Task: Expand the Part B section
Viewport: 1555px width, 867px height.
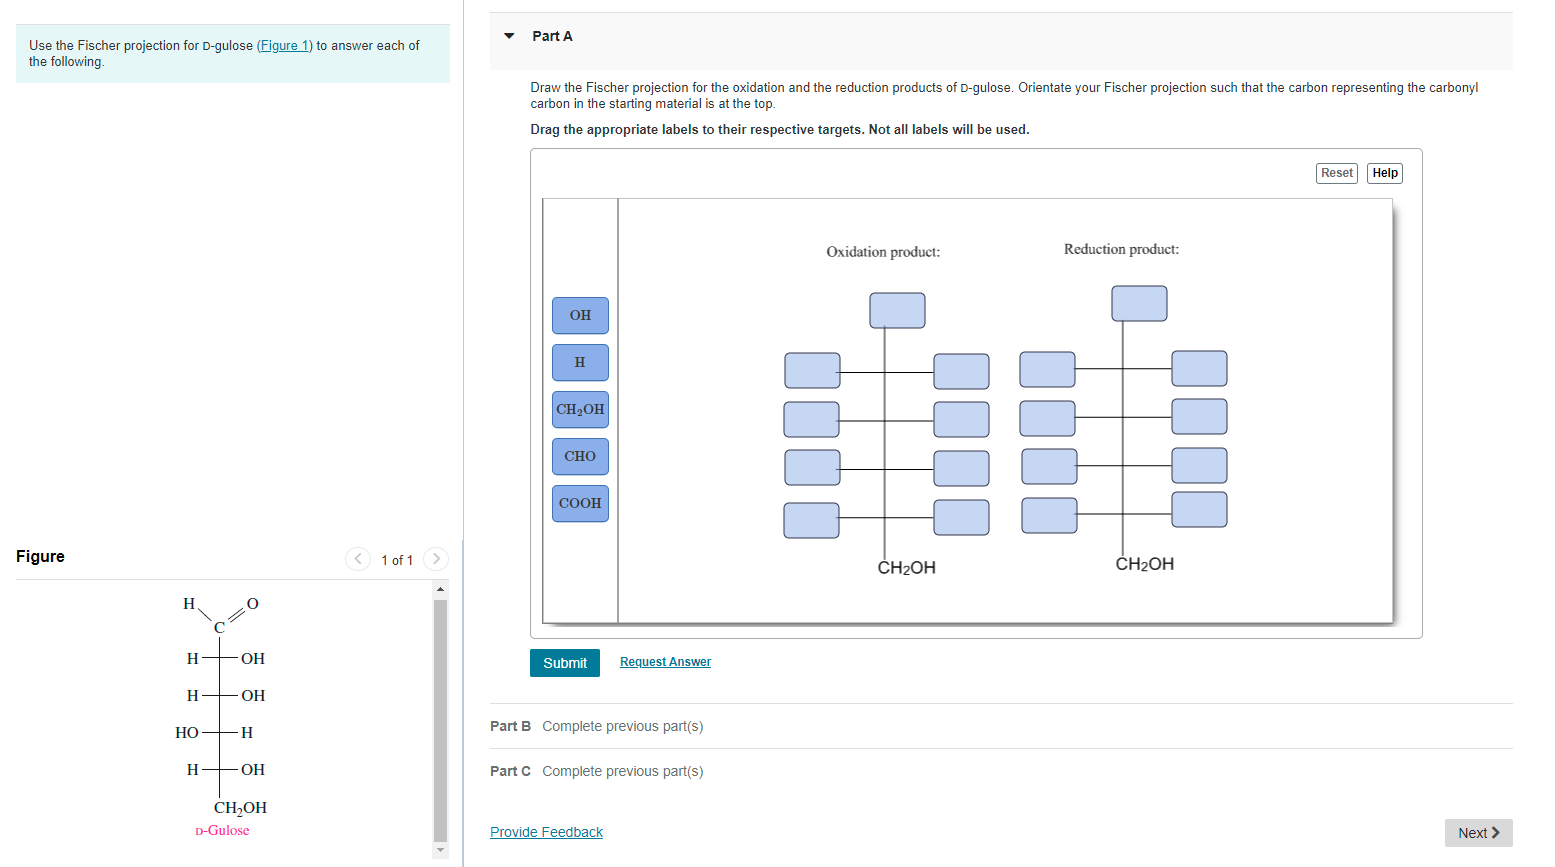Action: click(x=510, y=726)
